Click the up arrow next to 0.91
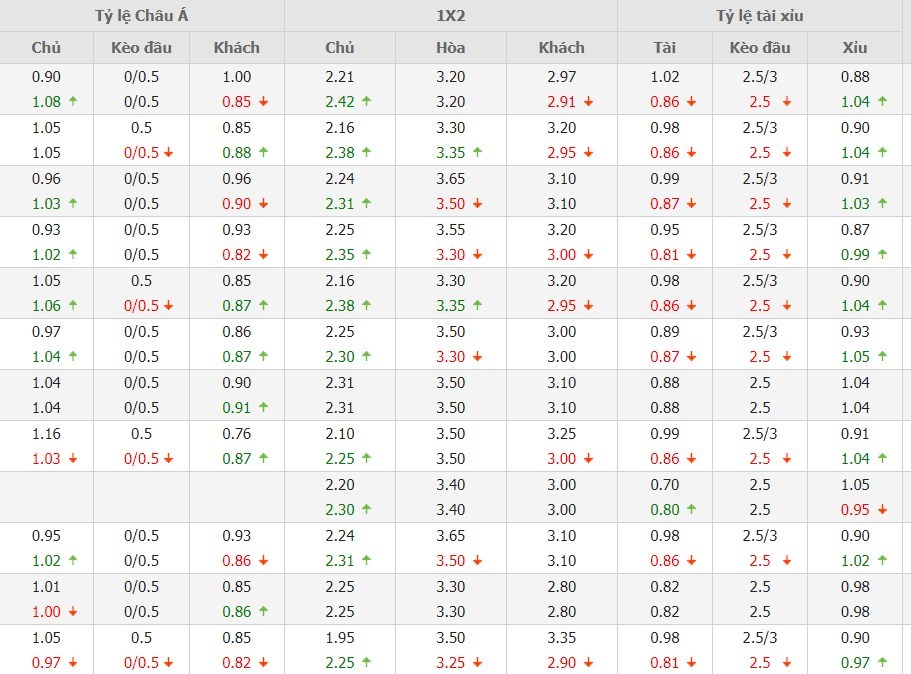Screen dimensions: 911x674 (x=263, y=408)
